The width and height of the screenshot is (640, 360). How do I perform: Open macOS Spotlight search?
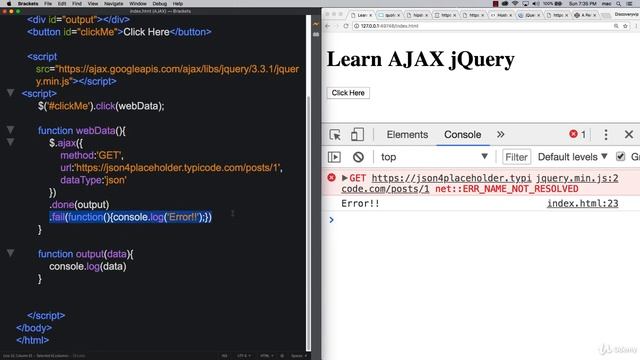click(x=619, y=3)
